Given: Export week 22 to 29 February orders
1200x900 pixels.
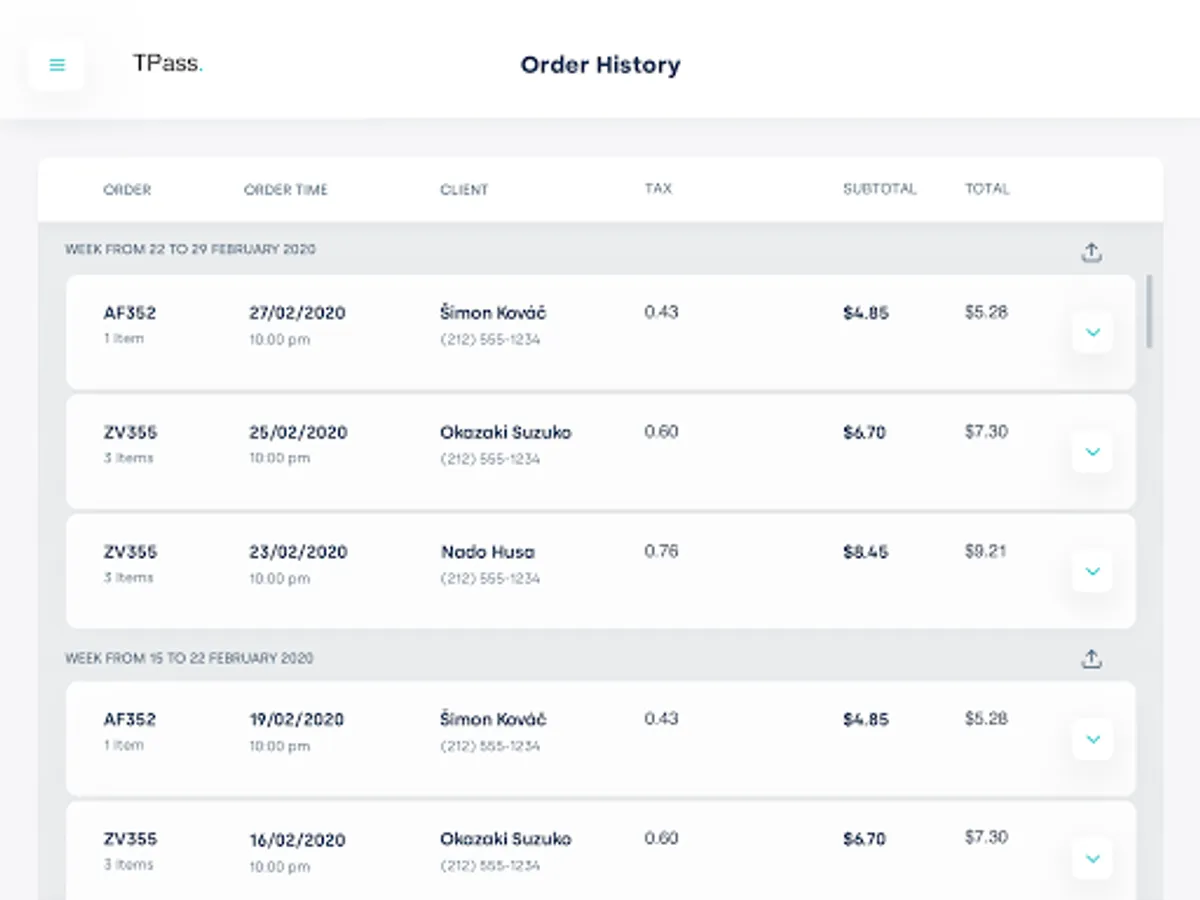Looking at the screenshot, I should (1091, 252).
